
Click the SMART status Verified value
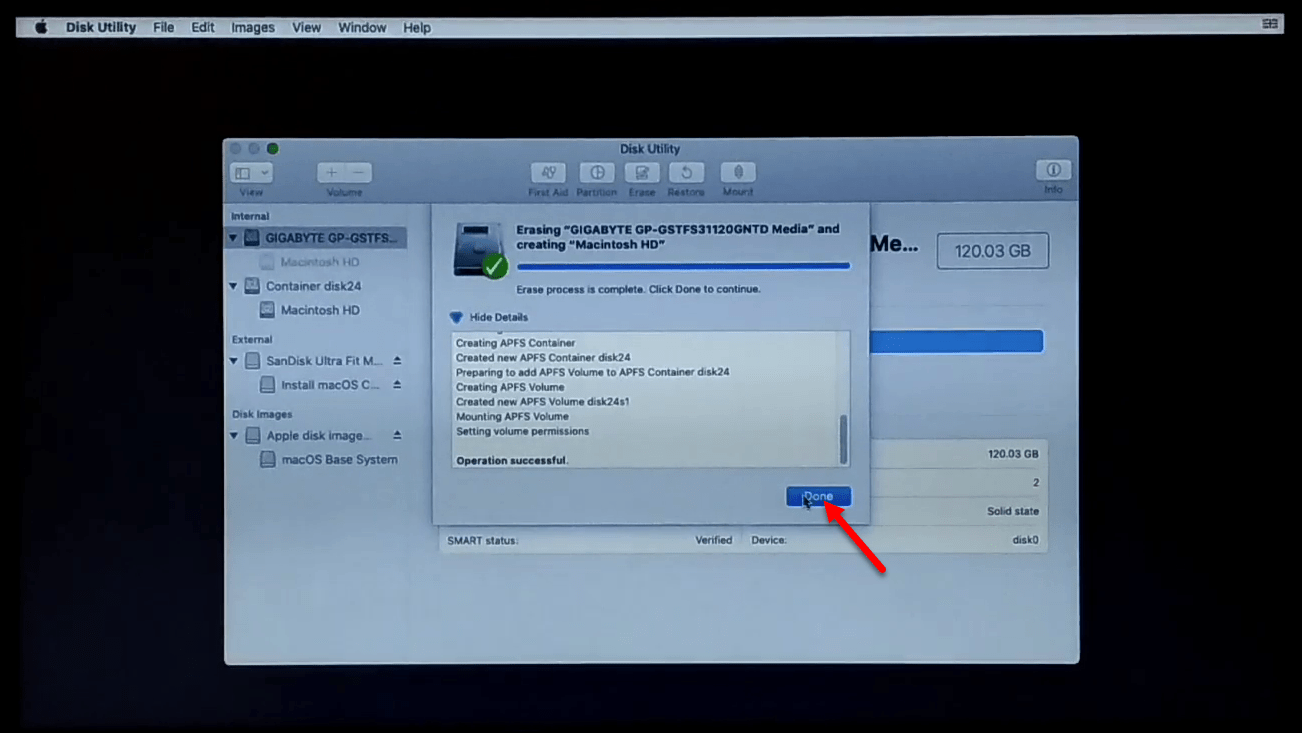coord(714,540)
